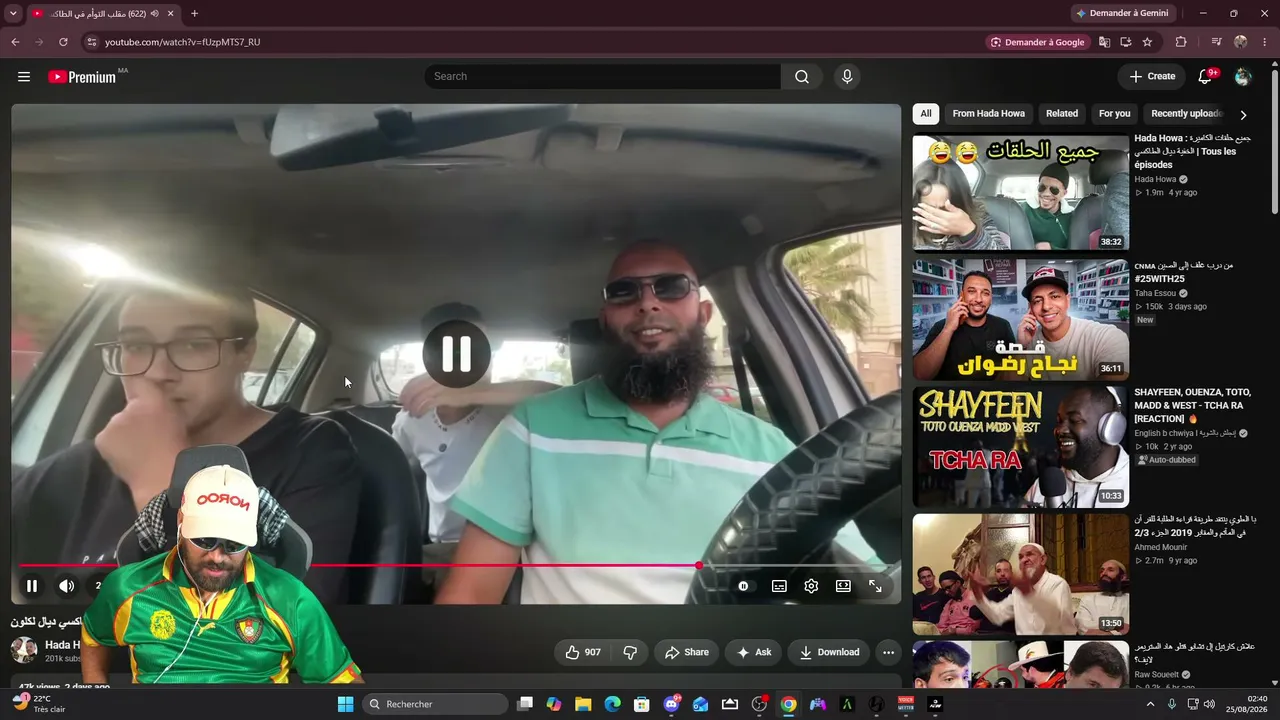Open File Explorer from taskbar
The width and height of the screenshot is (1280, 720).
(x=583, y=704)
